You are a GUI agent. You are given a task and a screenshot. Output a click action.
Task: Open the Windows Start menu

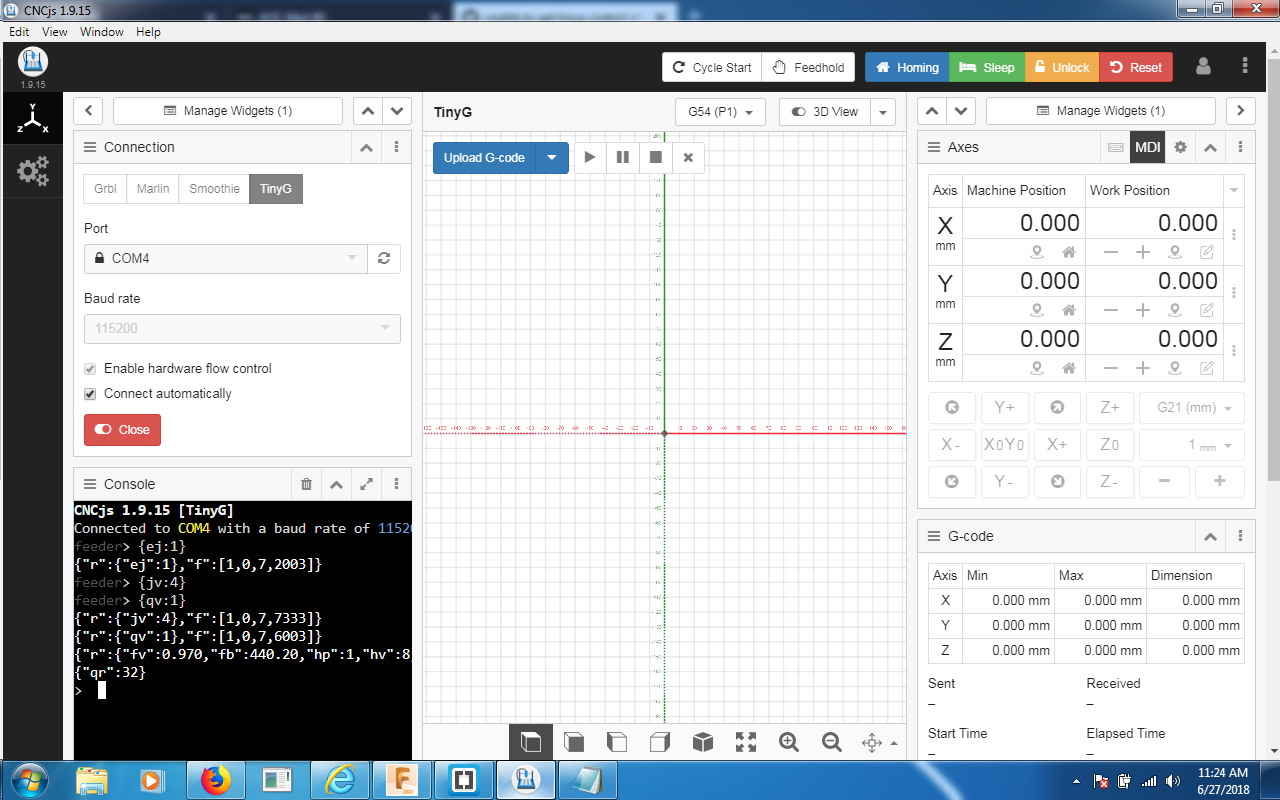[28, 779]
